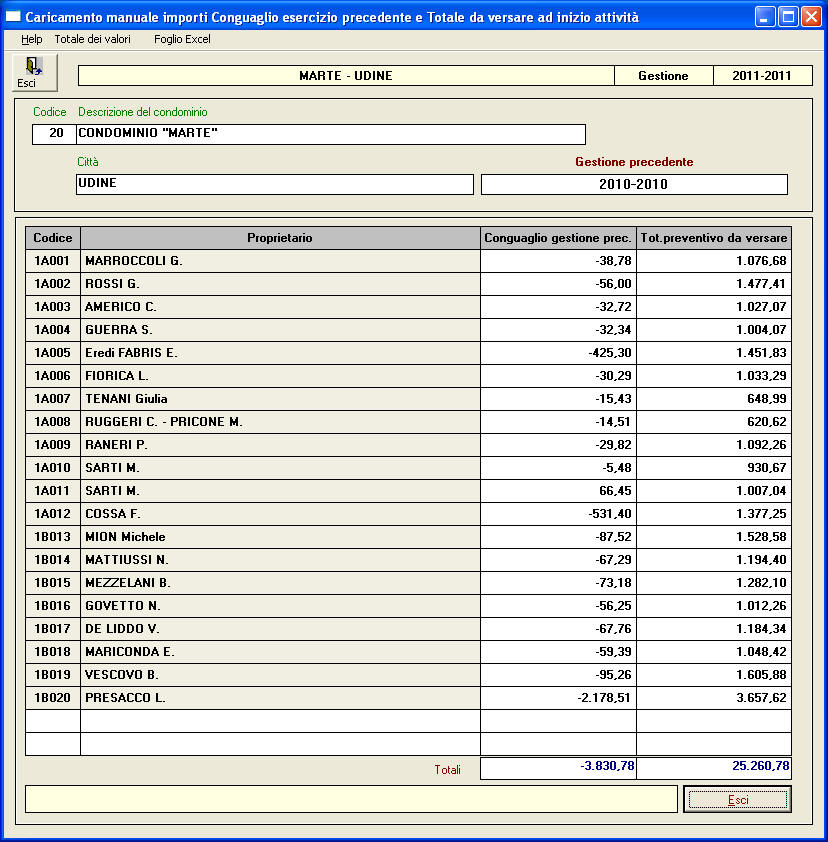Select owner row Eredi FABRIS E.
Screen dimensions: 828x842
tap(280, 353)
